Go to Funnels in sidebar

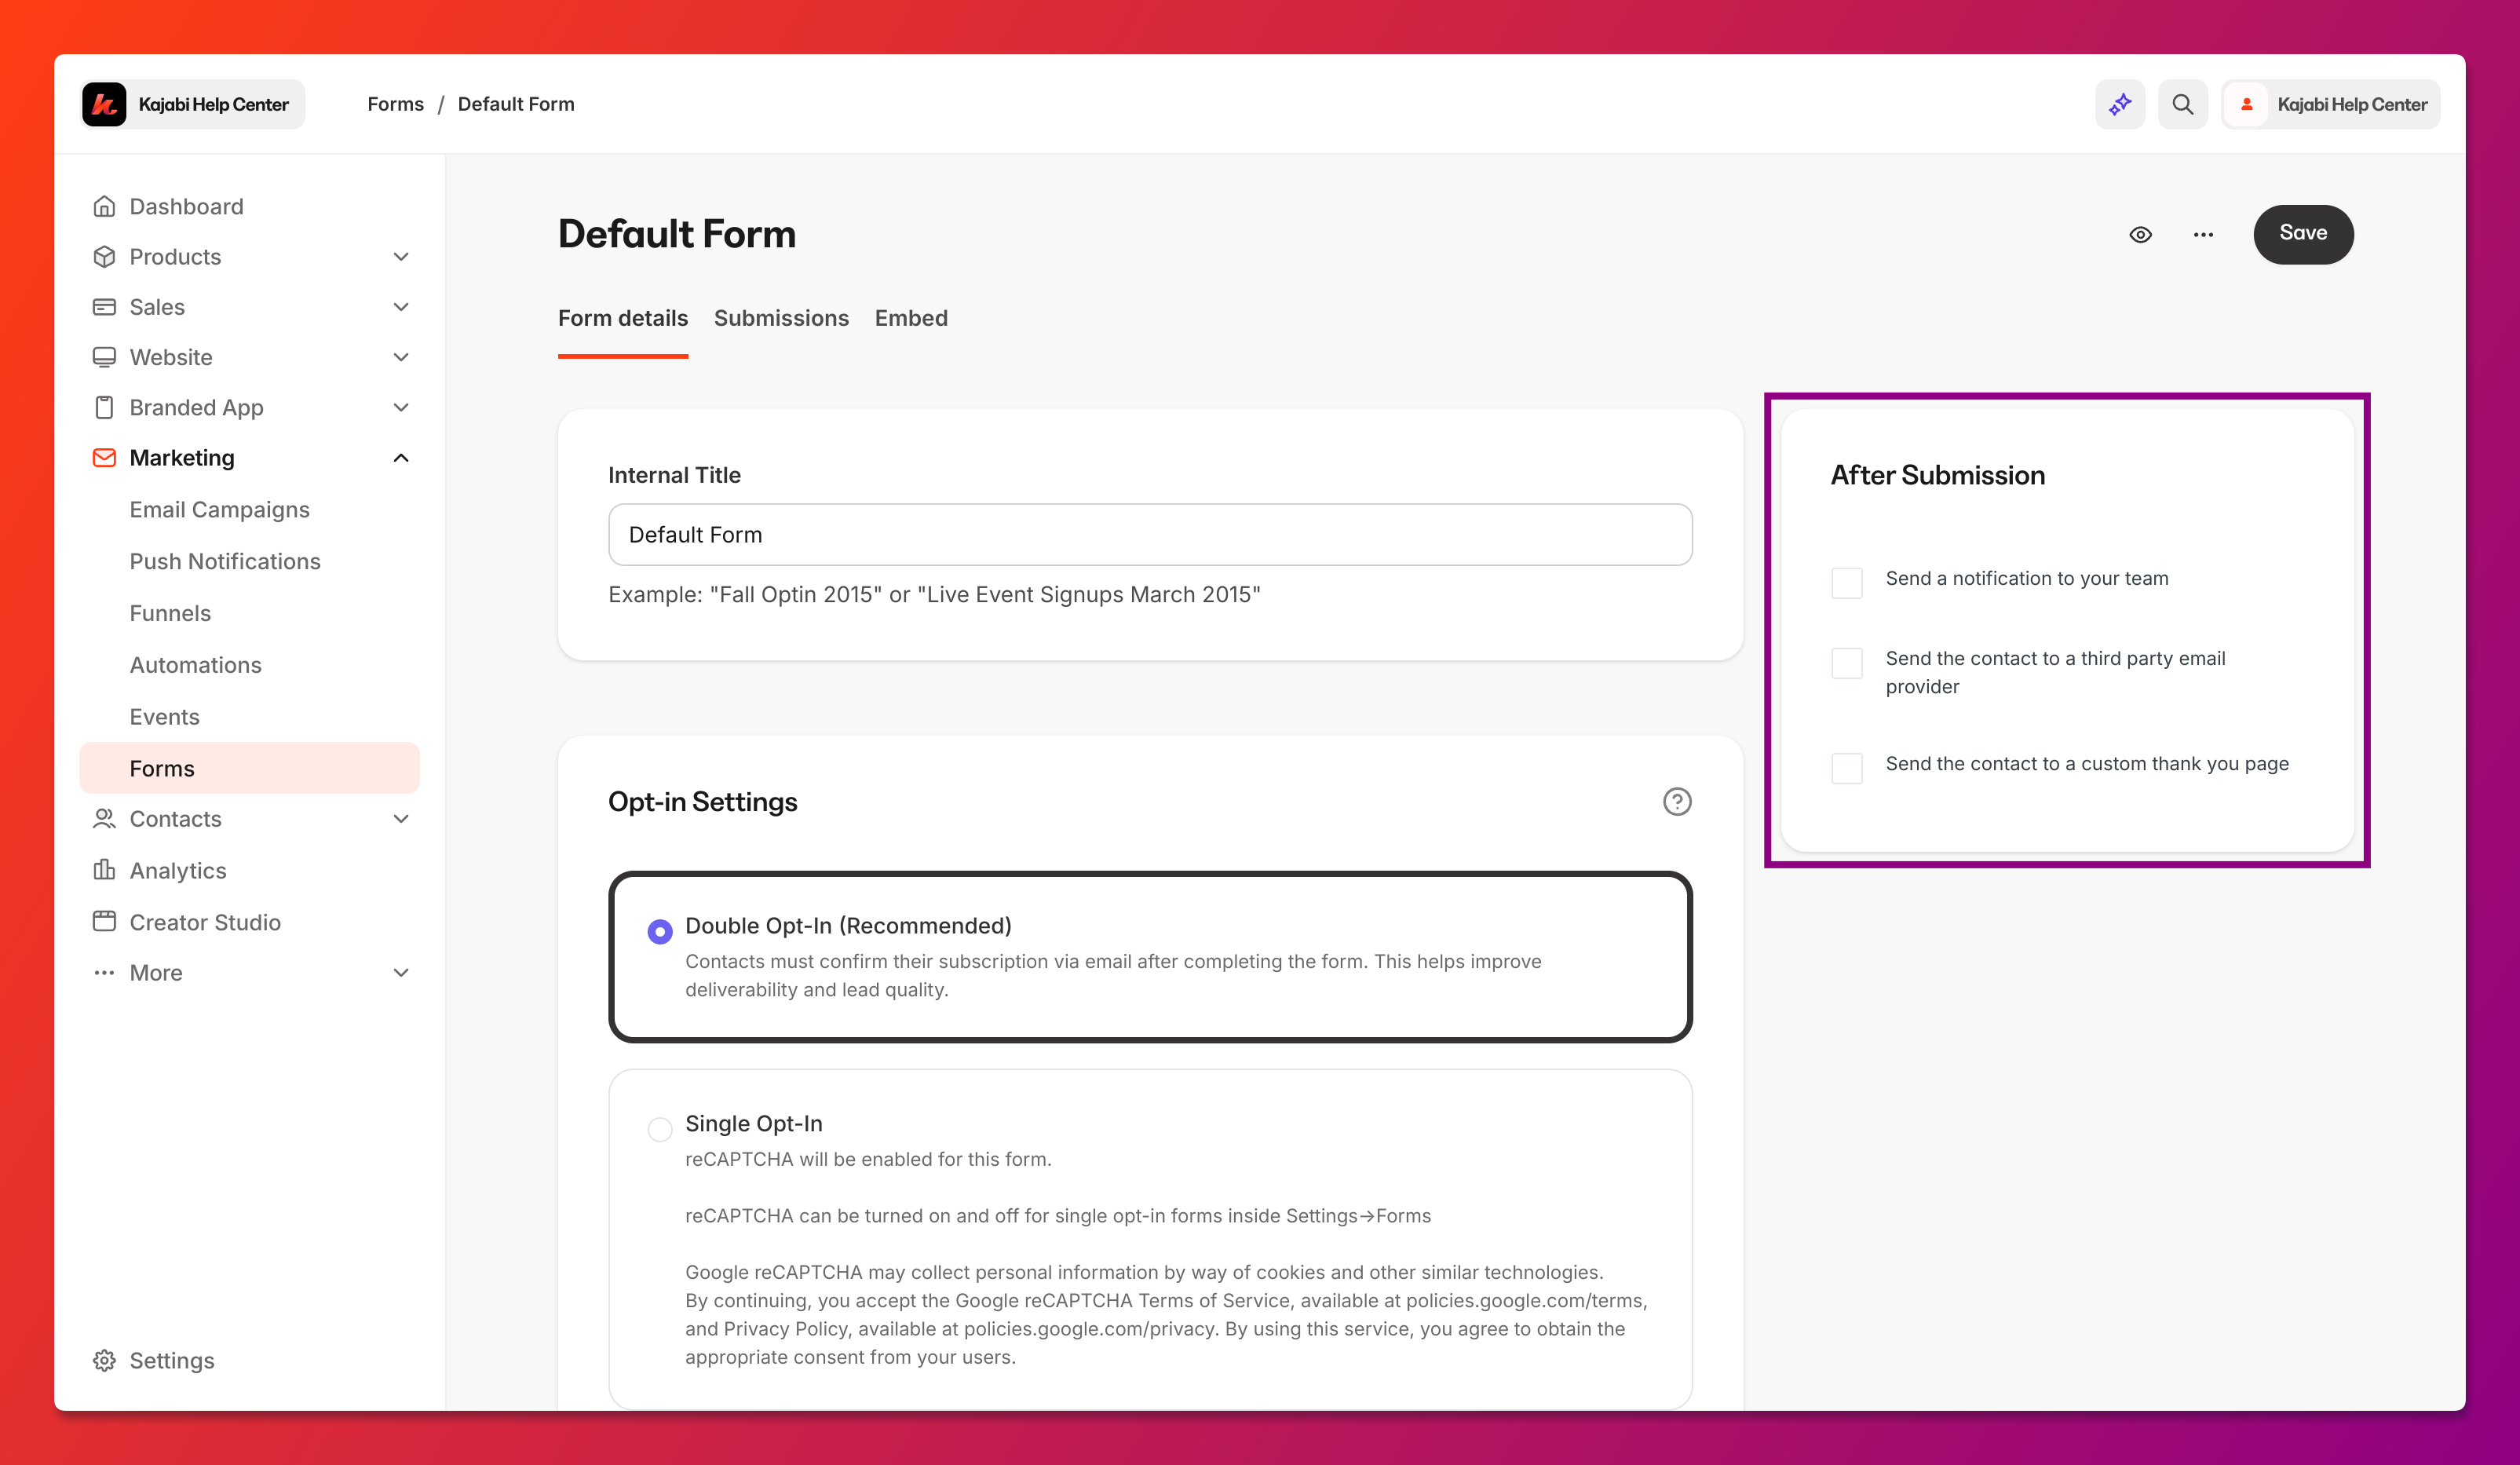tap(170, 613)
